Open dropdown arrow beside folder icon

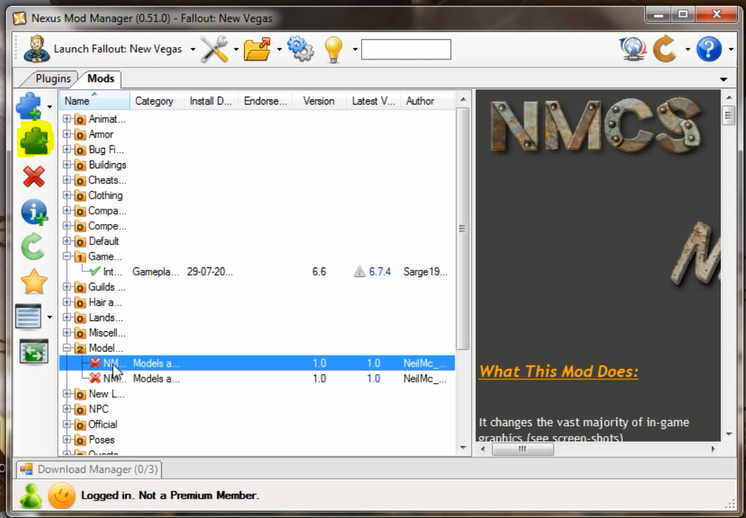[x=279, y=49]
